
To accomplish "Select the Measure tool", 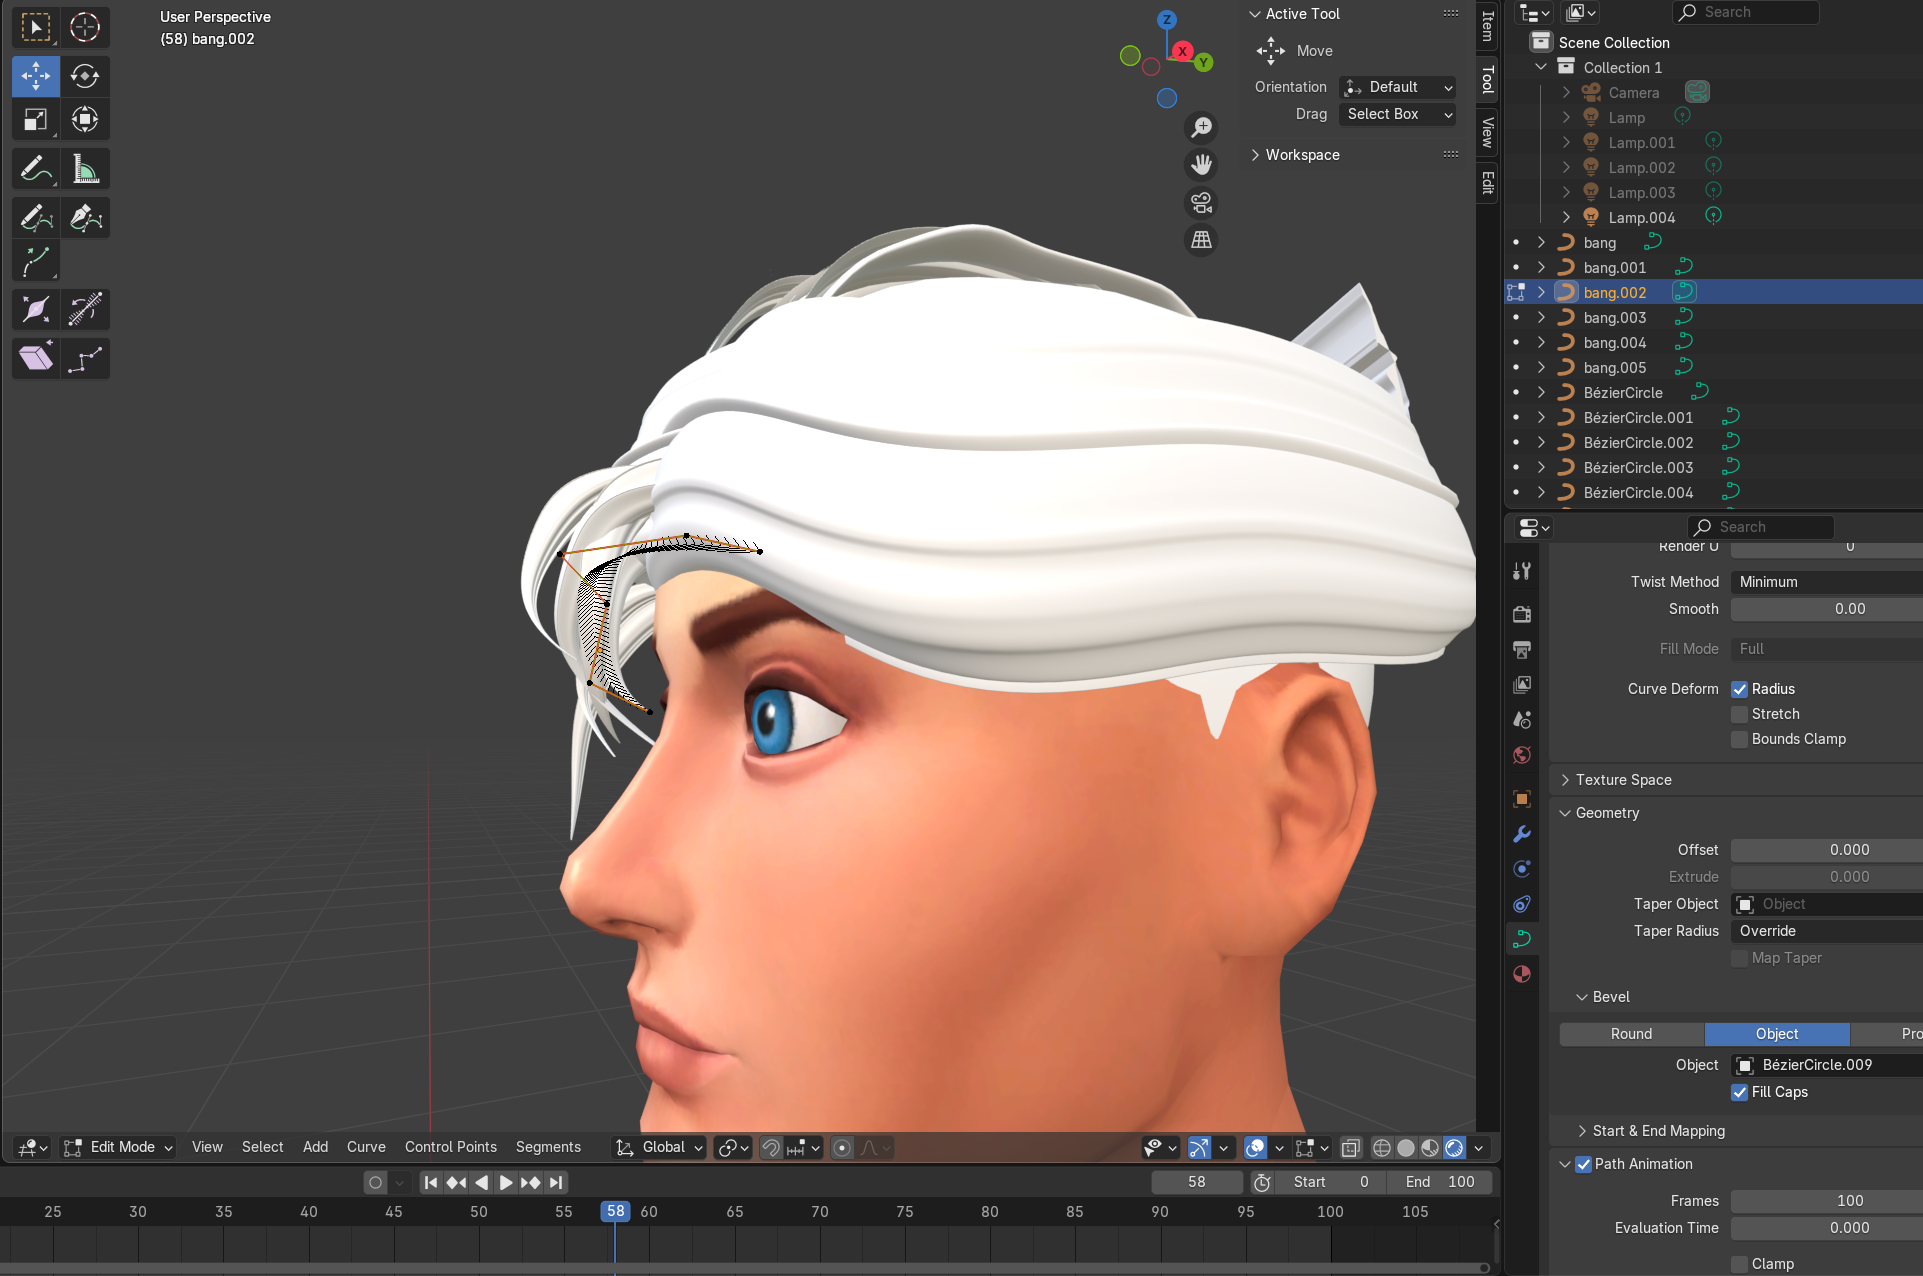I will (85, 169).
